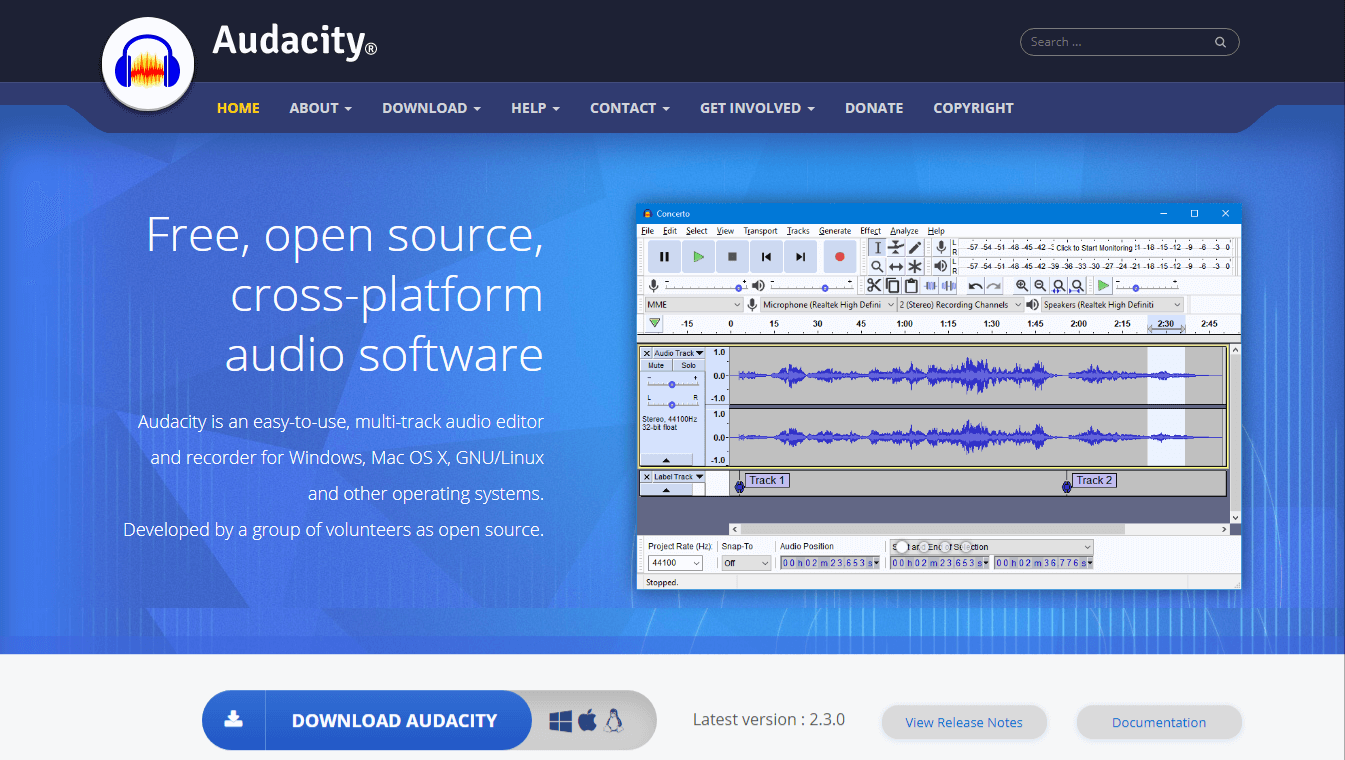Go to the DONATE page

[x=874, y=108]
